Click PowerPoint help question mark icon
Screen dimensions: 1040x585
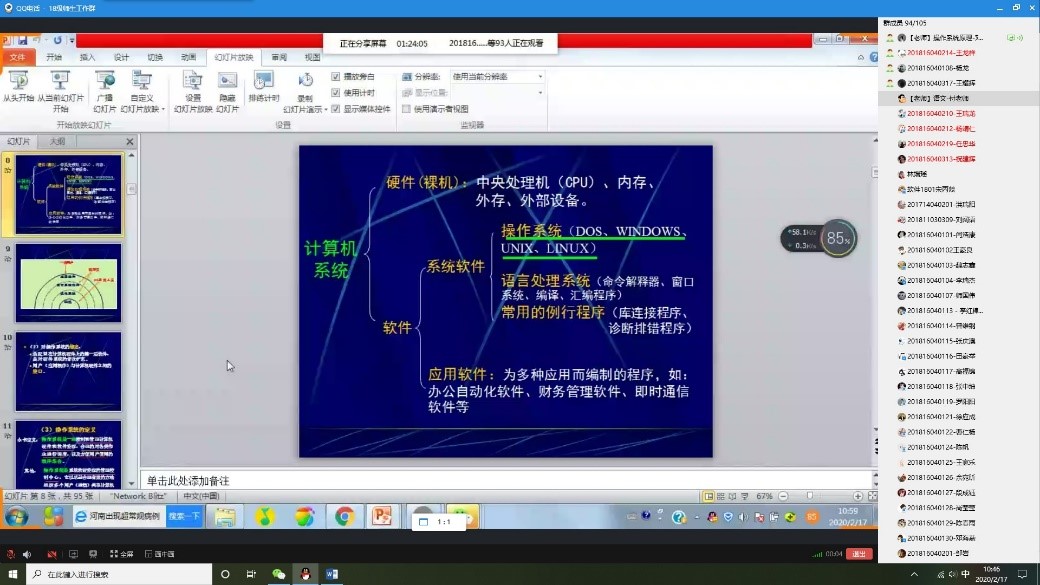[874, 58]
